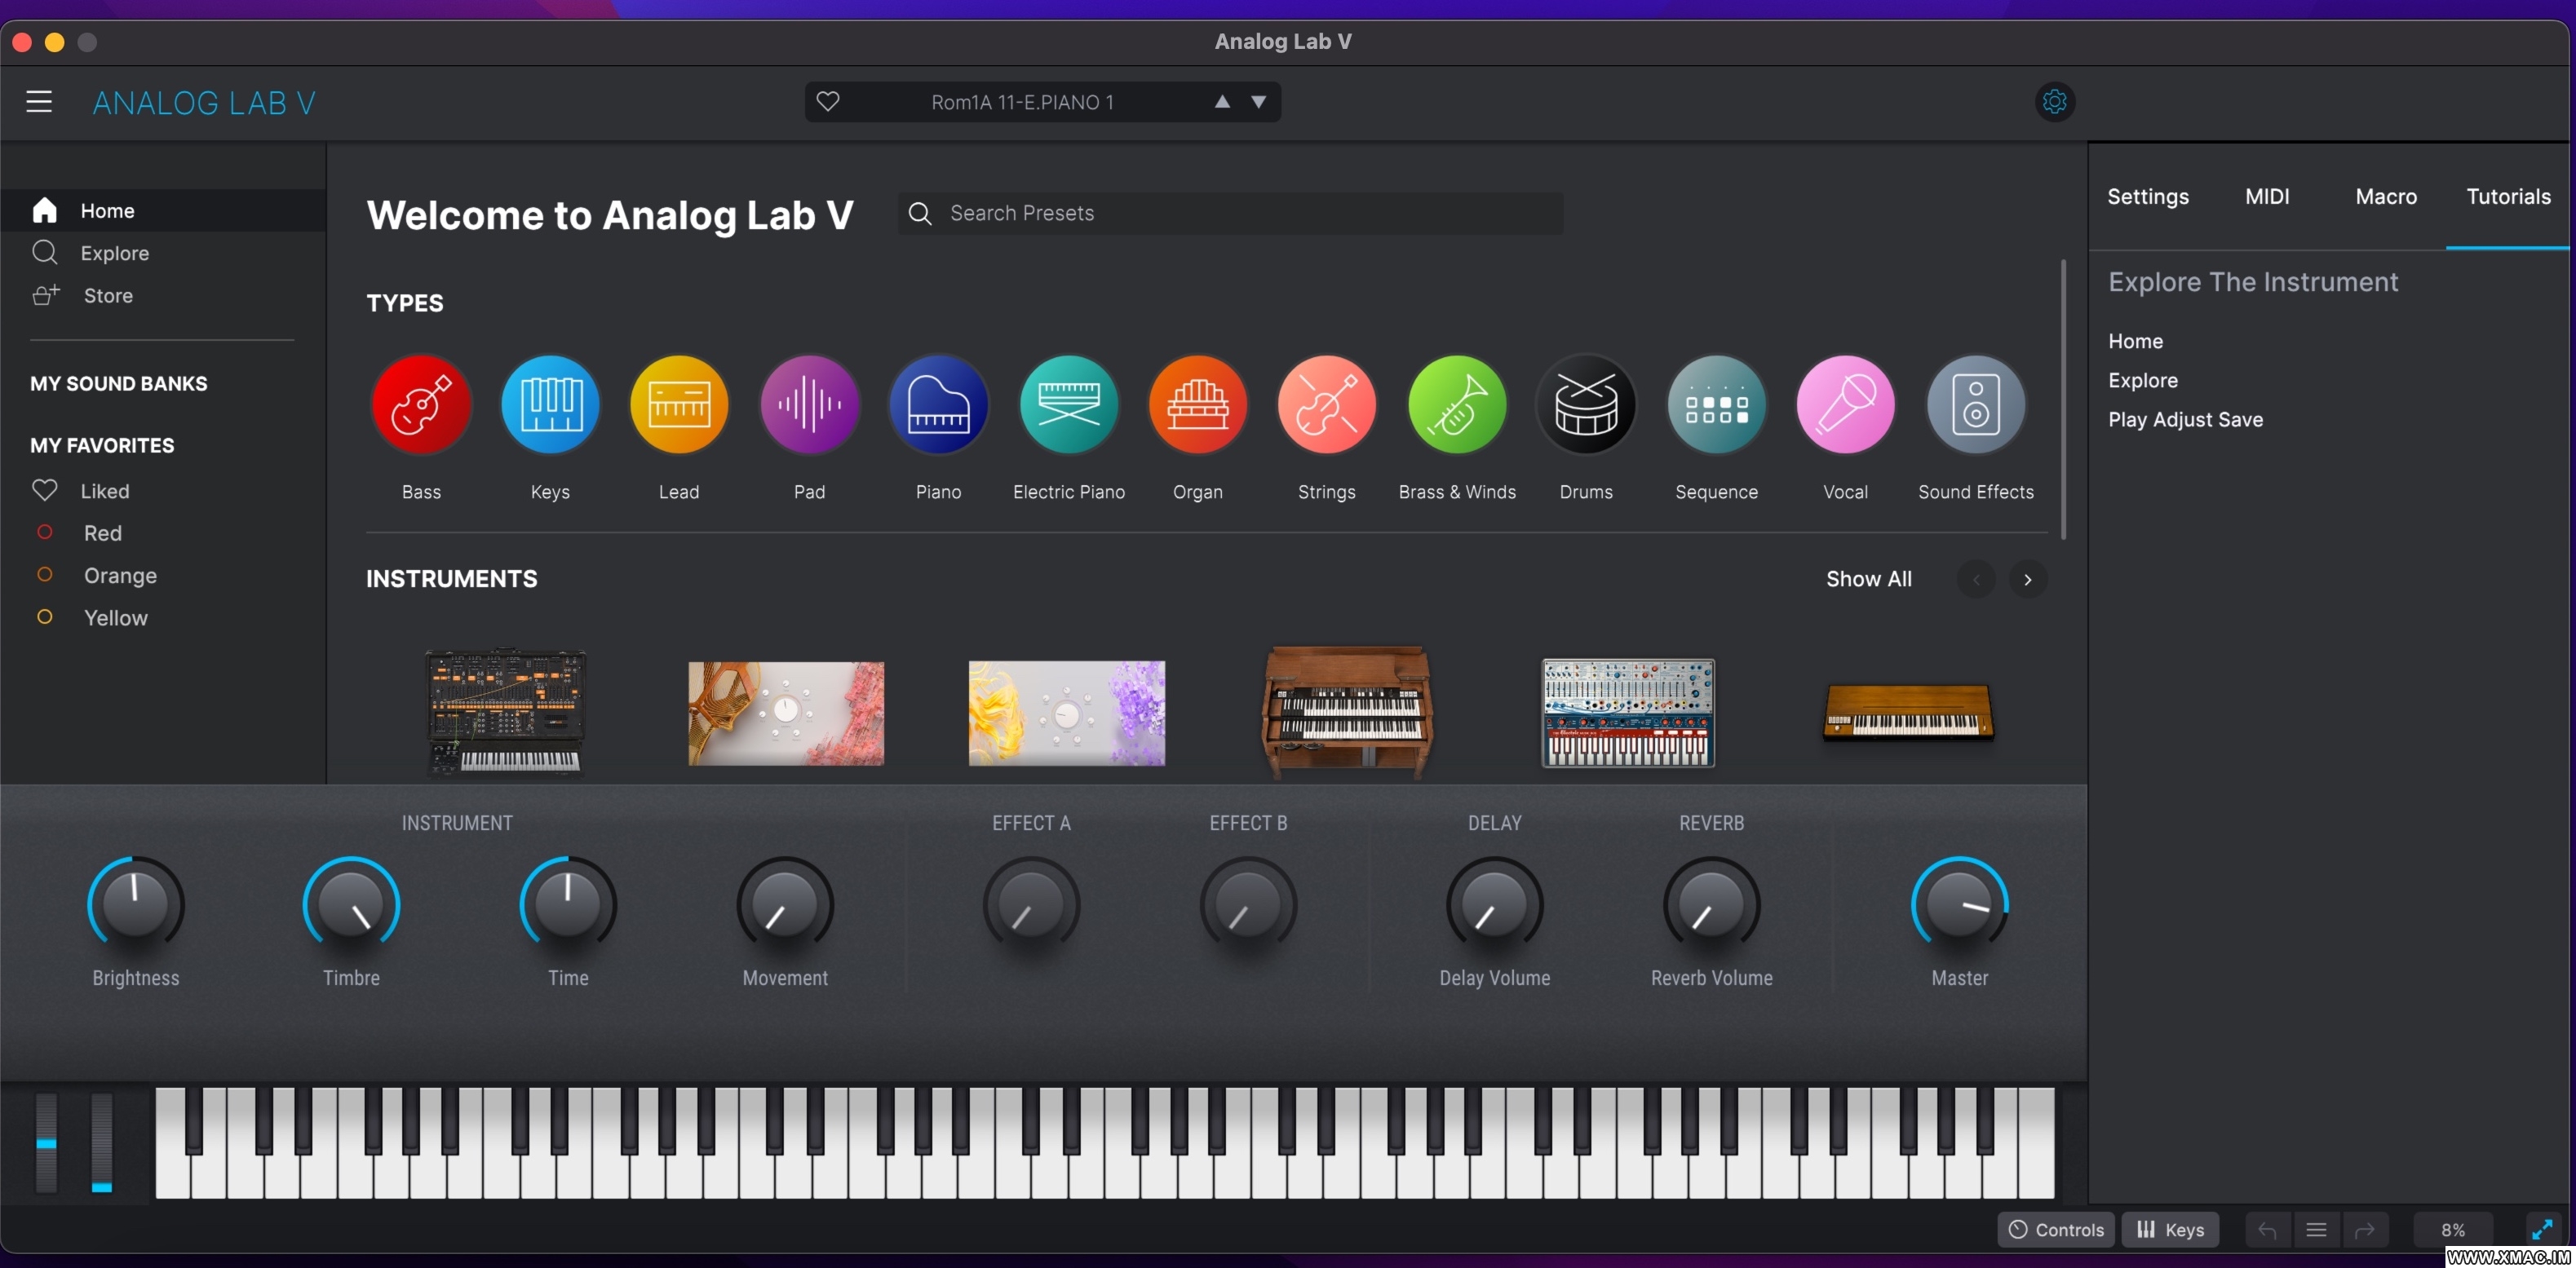Open the Orange favorites tag

163,575
